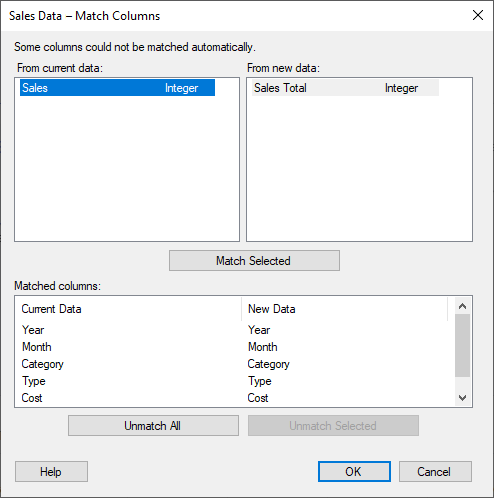This screenshot has width=494, height=498.
Task: Click the New Data column header
Action: (x=344, y=309)
